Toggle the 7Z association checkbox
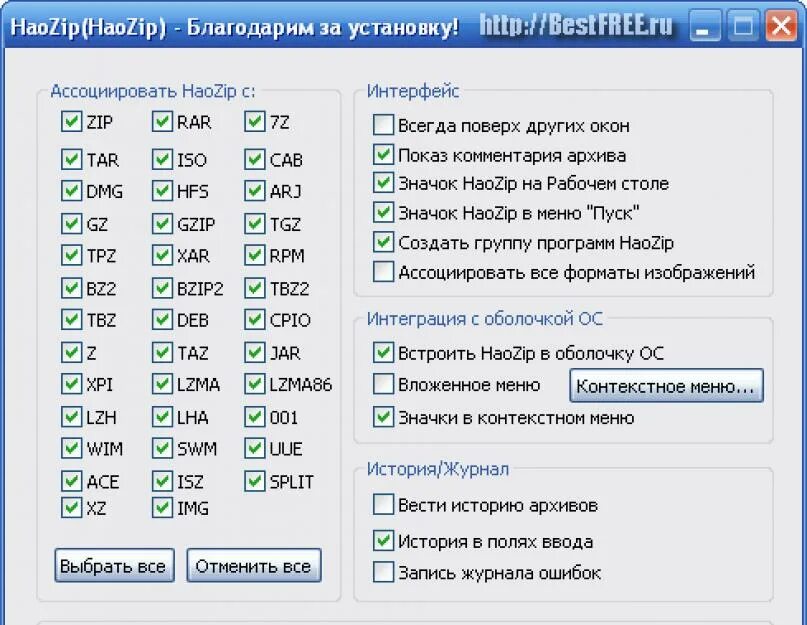This screenshot has height=625, width=807. coord(255,122)
